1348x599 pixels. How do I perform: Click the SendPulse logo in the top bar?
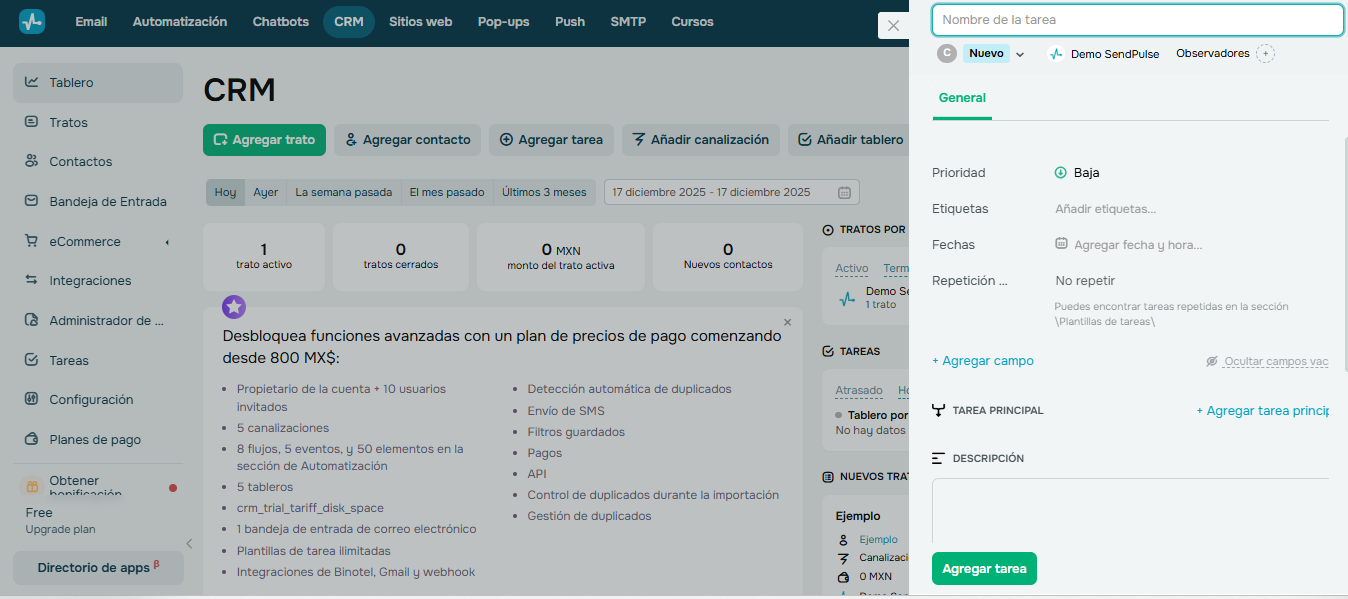pos(31,21)
